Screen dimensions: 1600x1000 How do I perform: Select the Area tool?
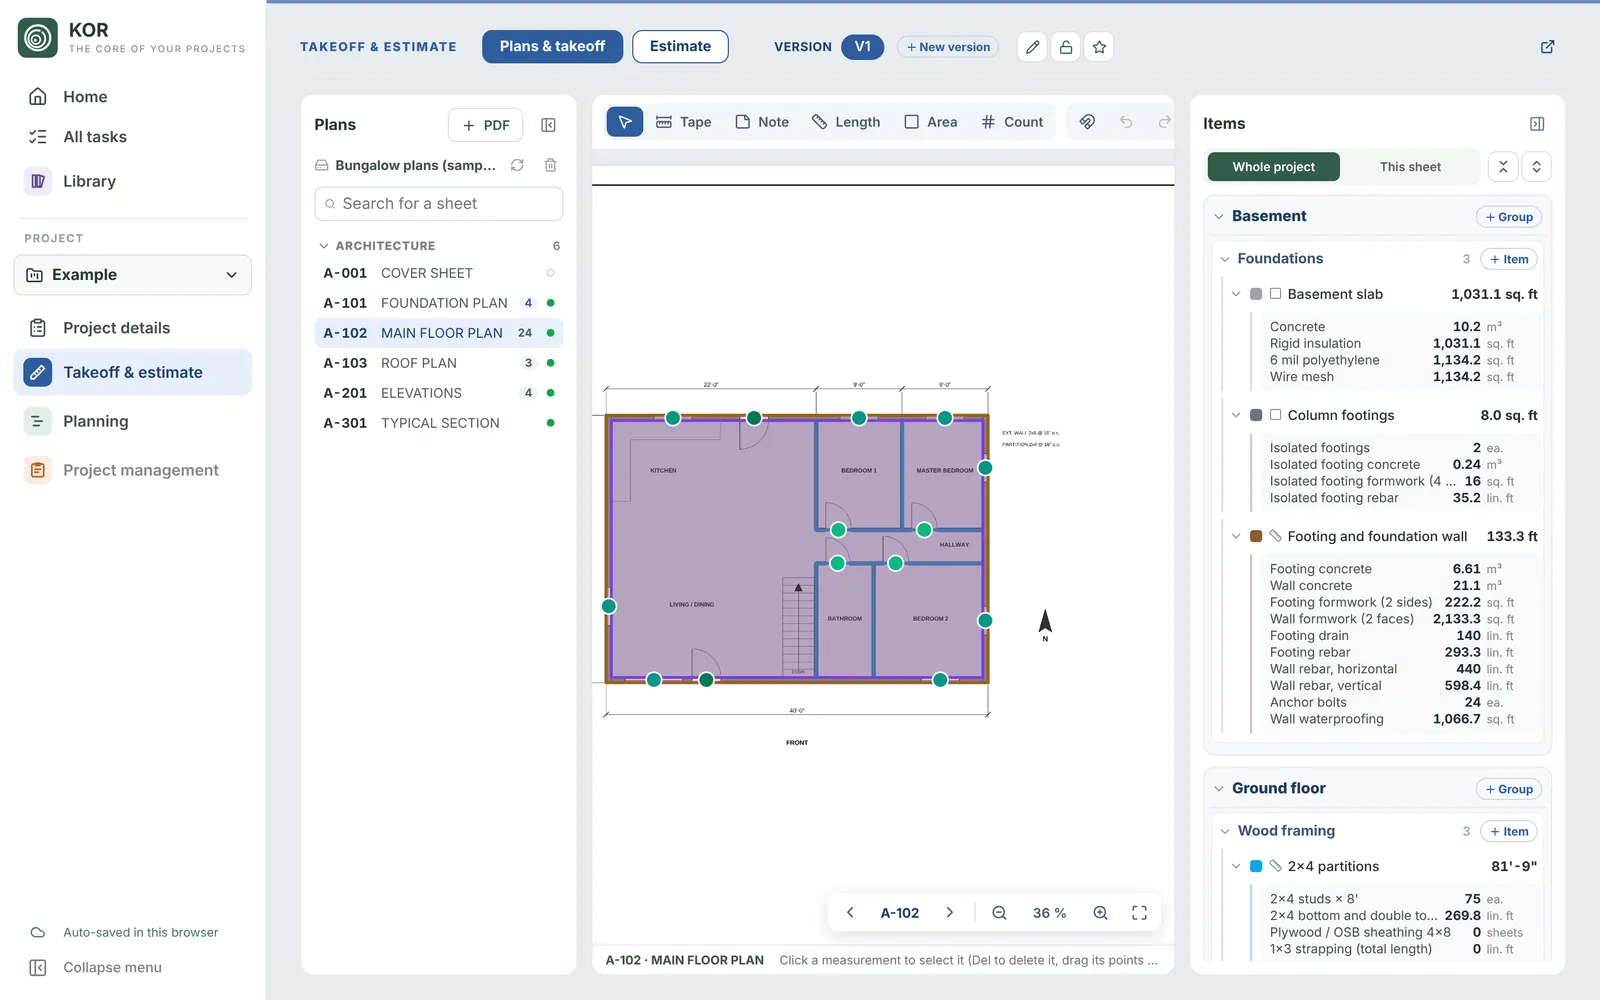(x=931, y=122)
